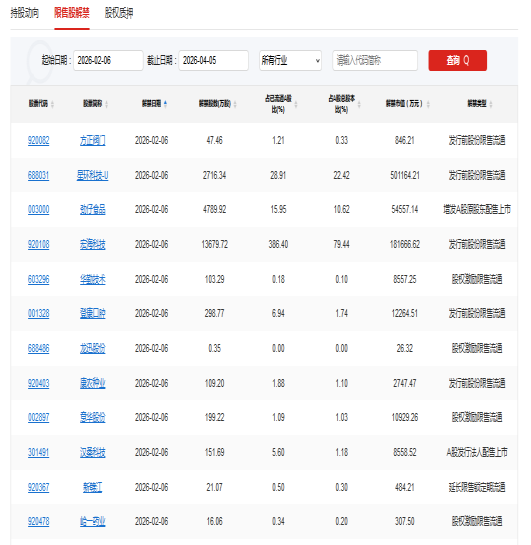The height and width of the screenshot is (545, 531).
Task: Click the red 查询 search button
Action: (x=457, y=60)
